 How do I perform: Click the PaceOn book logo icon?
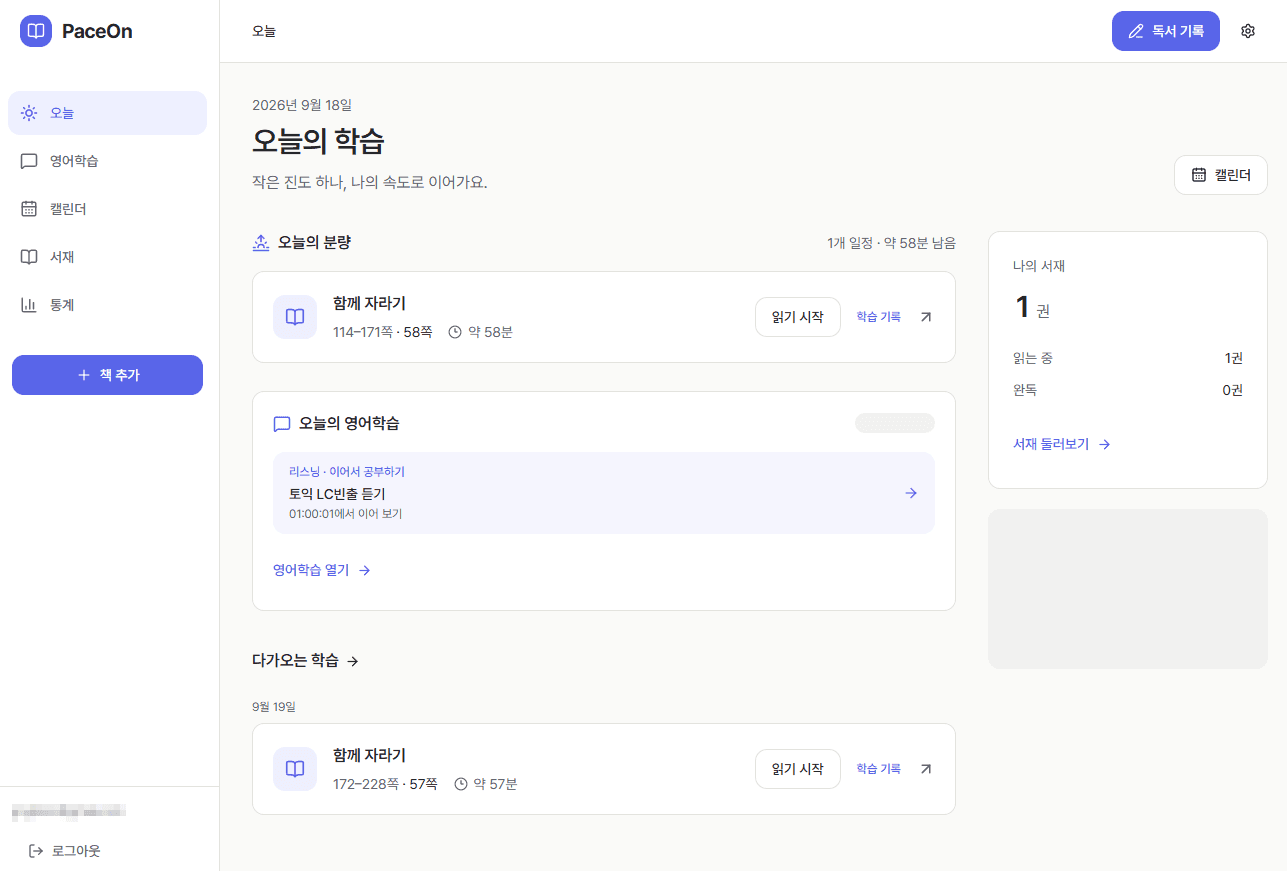pos(36,31)
